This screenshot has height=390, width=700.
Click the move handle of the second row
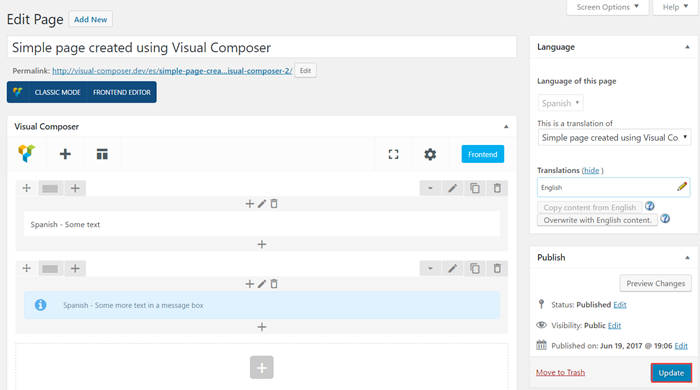27,268
